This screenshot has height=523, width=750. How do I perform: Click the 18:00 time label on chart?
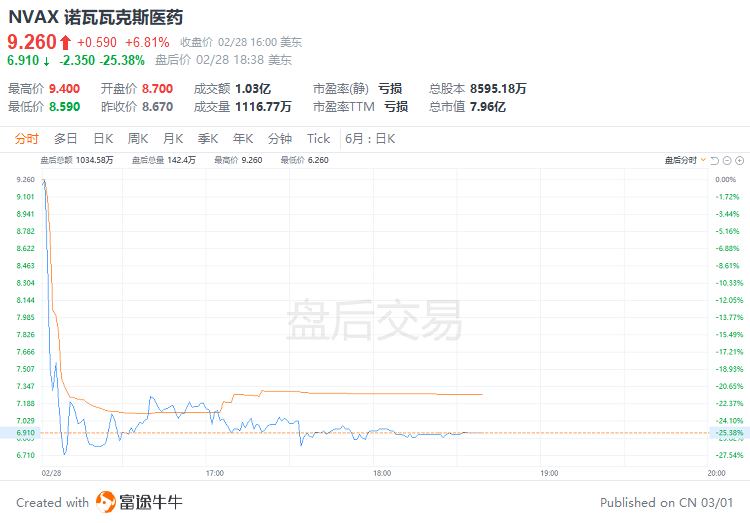point(382,473)
